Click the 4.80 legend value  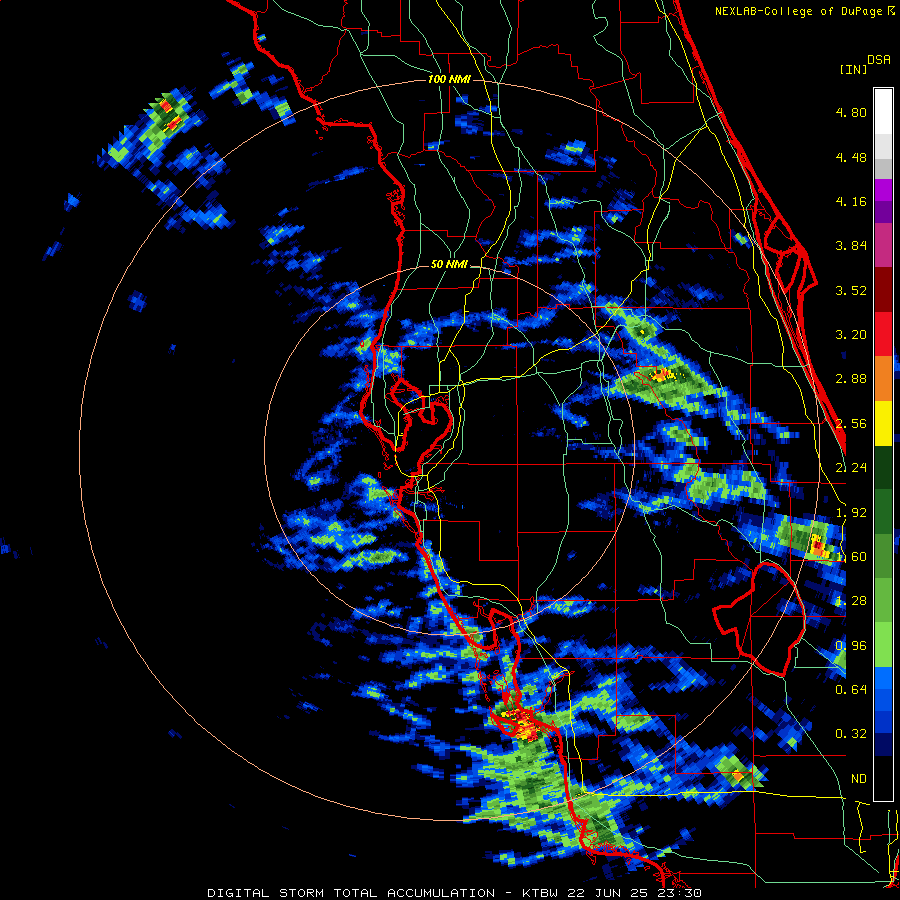[x=851, y=112]
